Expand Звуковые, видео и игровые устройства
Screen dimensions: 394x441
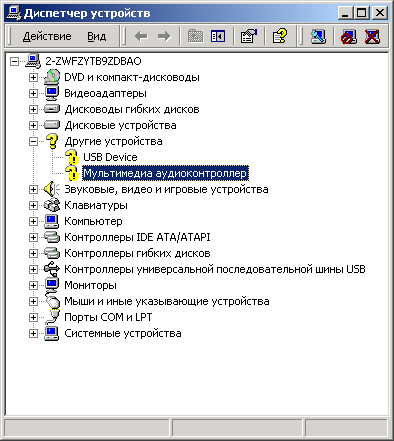click(33, 189)
